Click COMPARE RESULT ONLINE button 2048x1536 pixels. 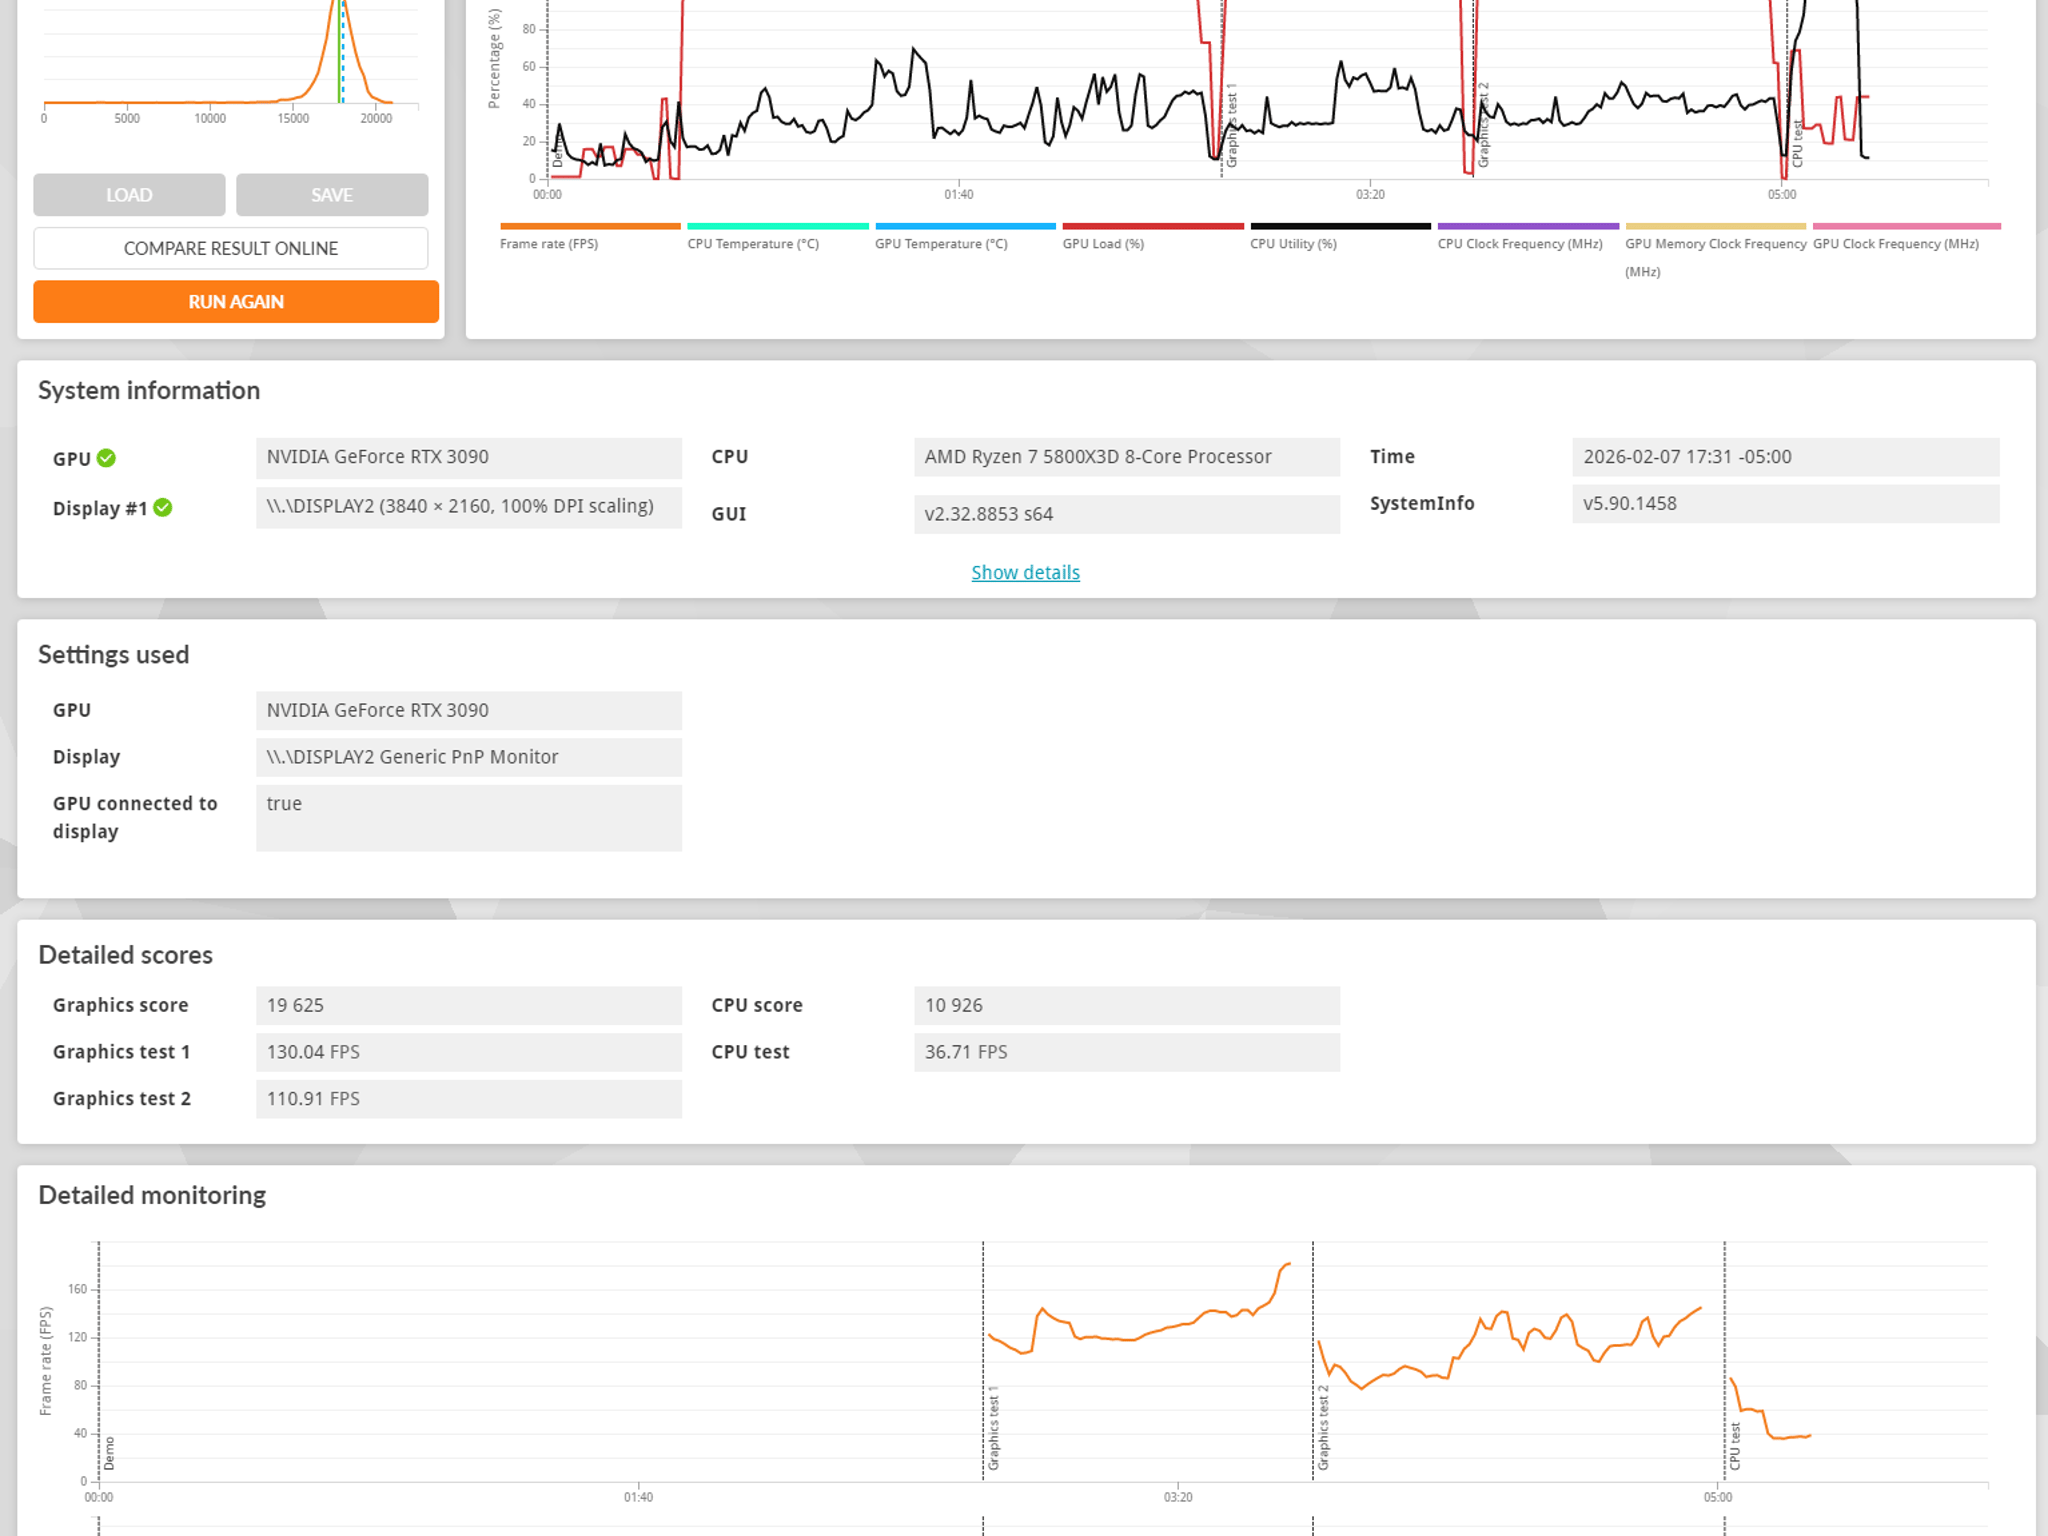[x=231, y=248]
